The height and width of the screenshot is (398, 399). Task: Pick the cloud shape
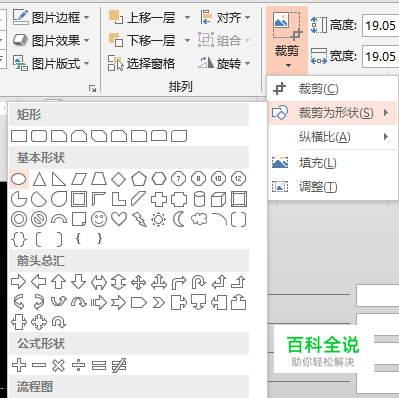[199, 219]
